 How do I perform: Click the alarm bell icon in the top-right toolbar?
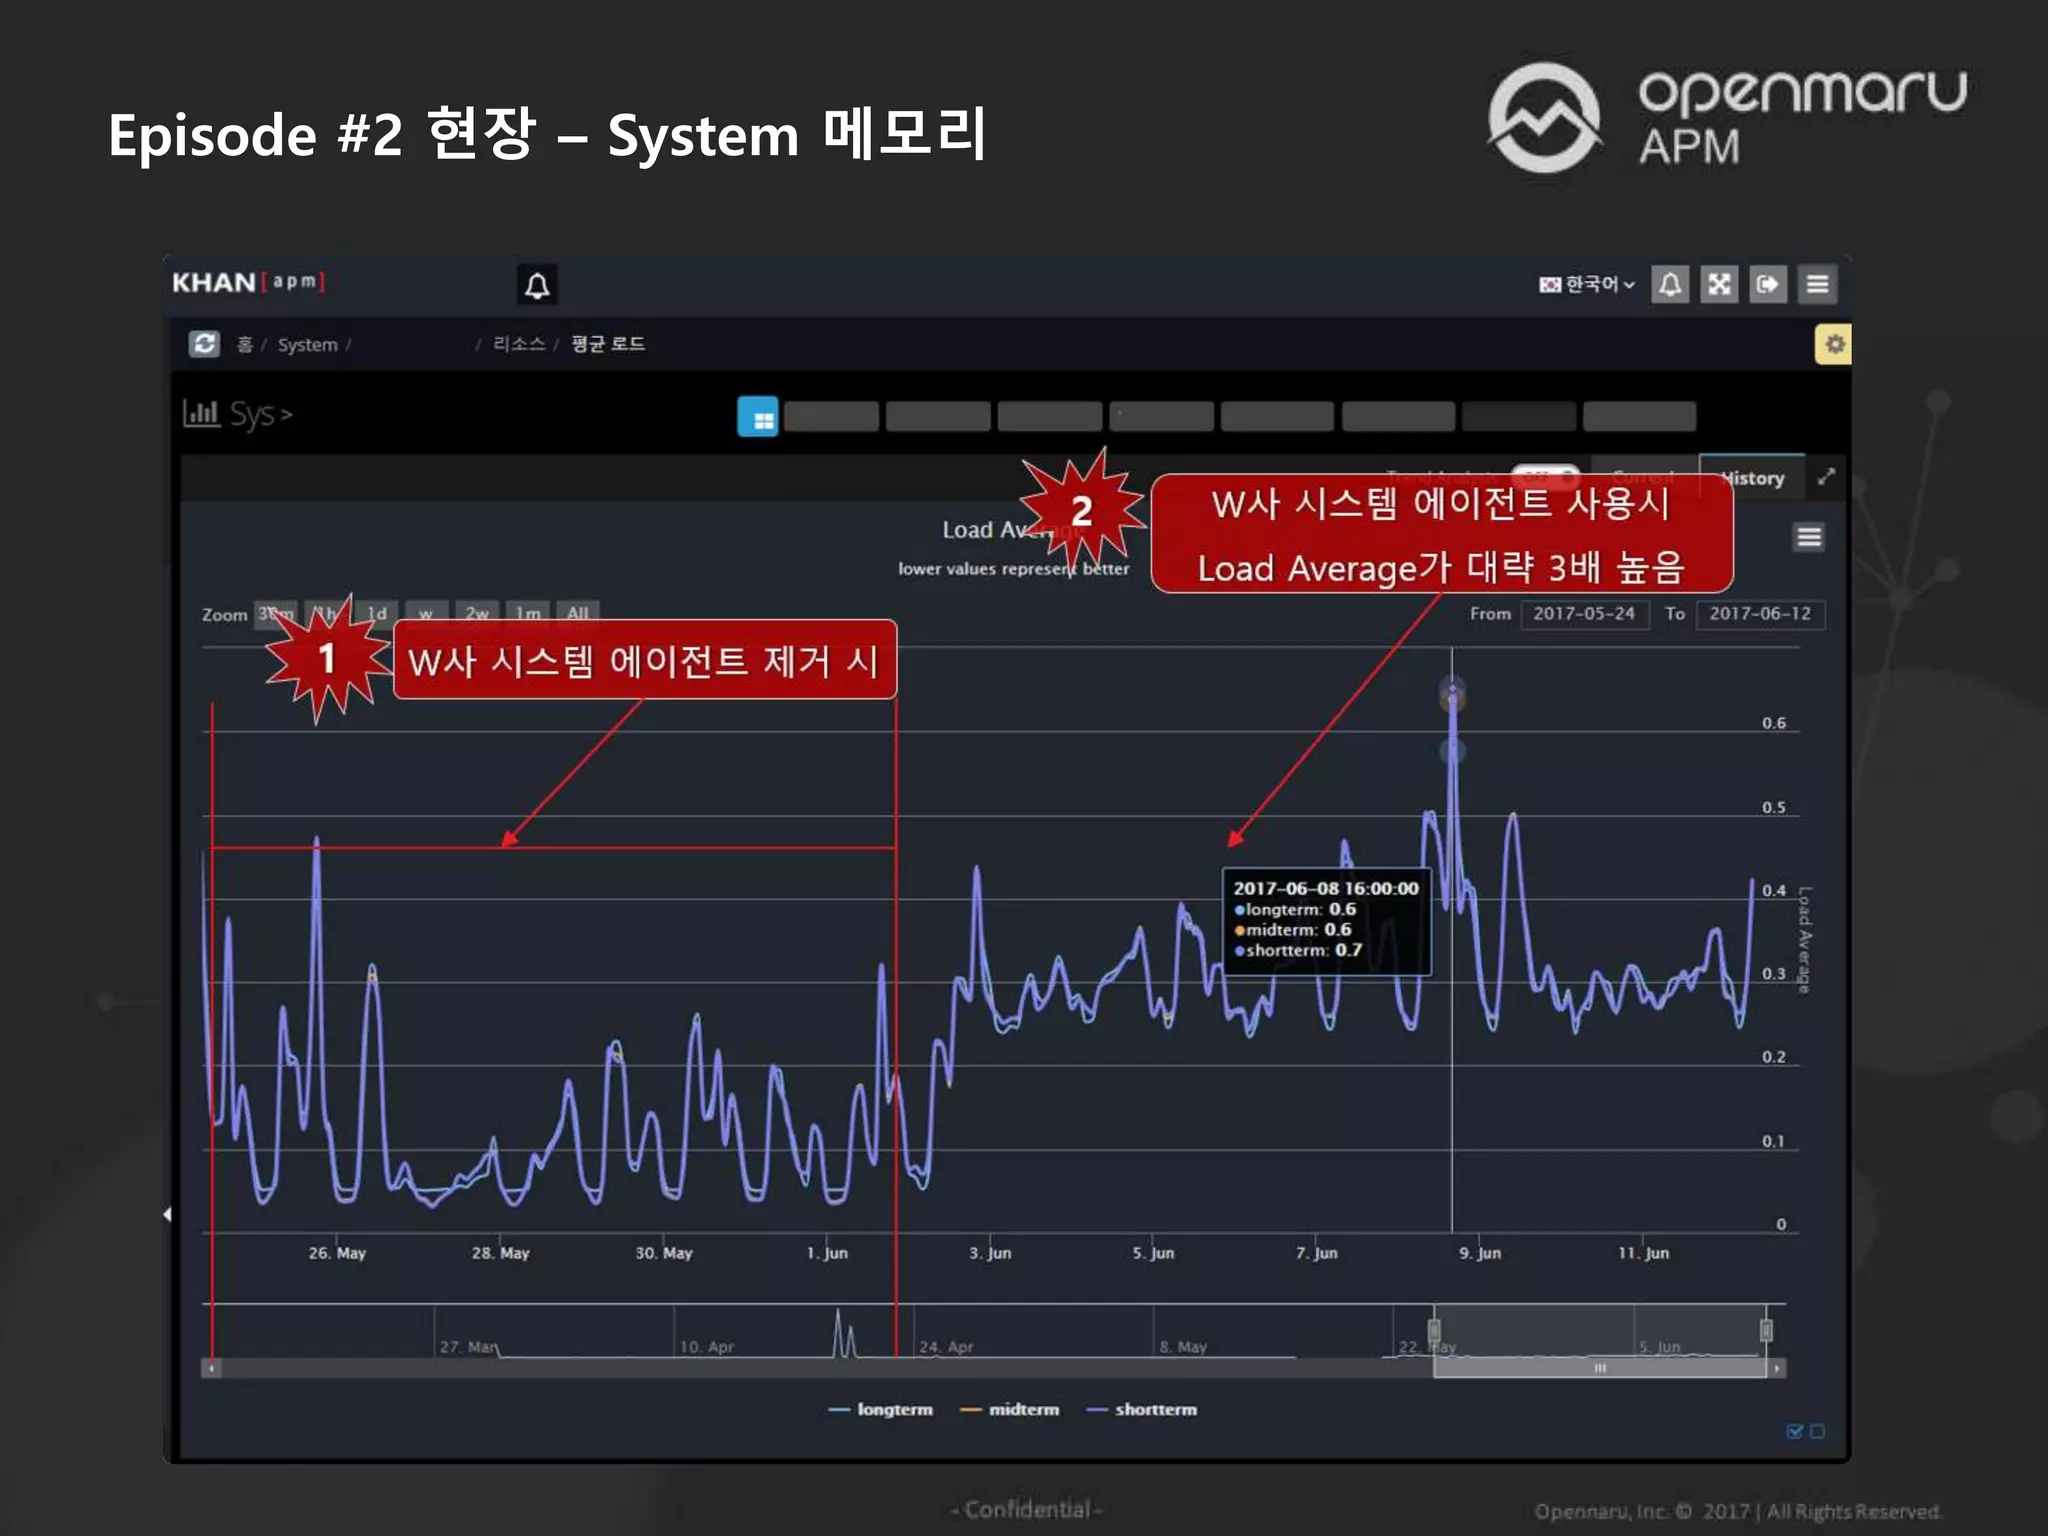[x=1670, y=285]
